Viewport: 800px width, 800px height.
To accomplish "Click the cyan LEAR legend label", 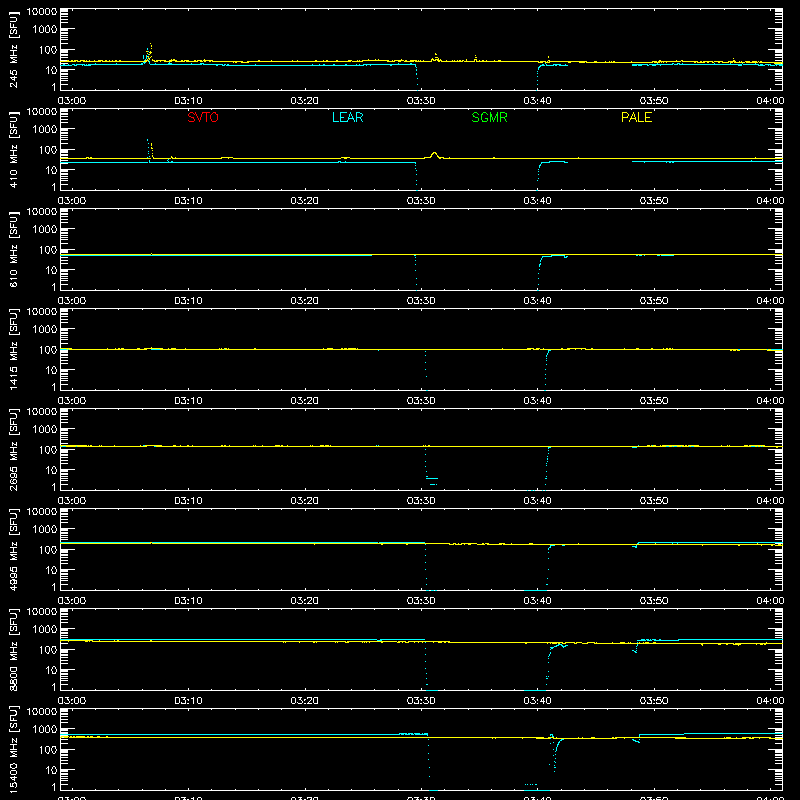I will point(347,117).
